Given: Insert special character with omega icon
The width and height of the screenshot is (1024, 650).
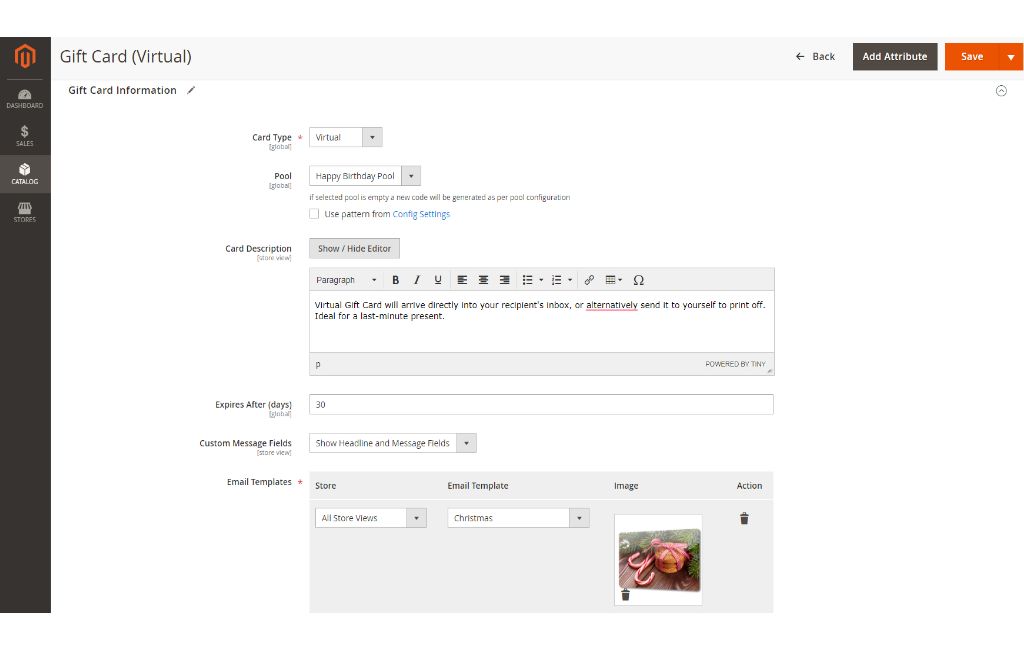Looking at the screenshot, I should point(639,280).
